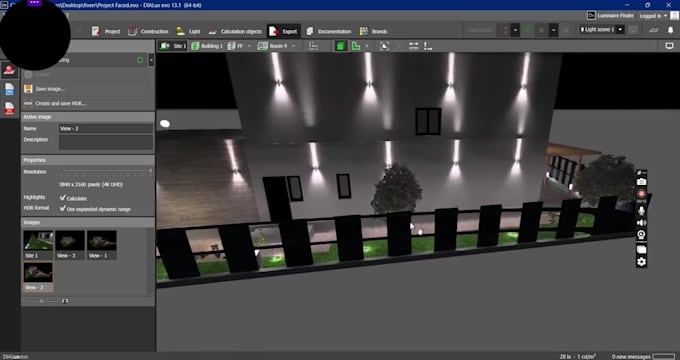Viewport: 680px width, 360px height.
Task: Select the green 3D view icon
Action: click(341, 46)
